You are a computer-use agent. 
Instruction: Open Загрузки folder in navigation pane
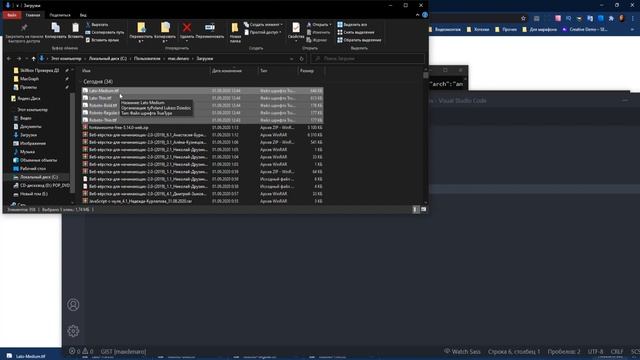click(28, 135)
